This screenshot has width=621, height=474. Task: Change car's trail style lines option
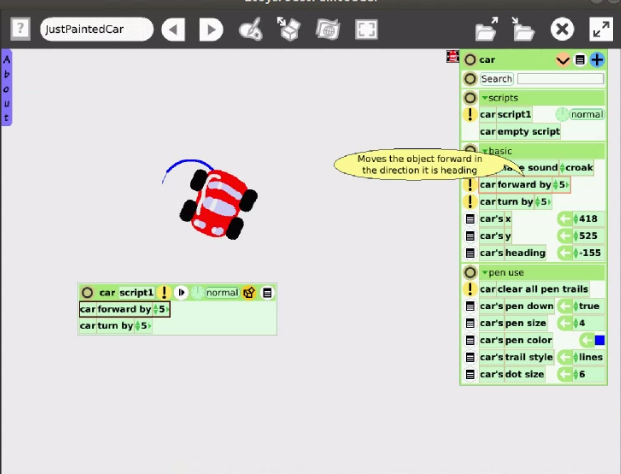(591, 357)
